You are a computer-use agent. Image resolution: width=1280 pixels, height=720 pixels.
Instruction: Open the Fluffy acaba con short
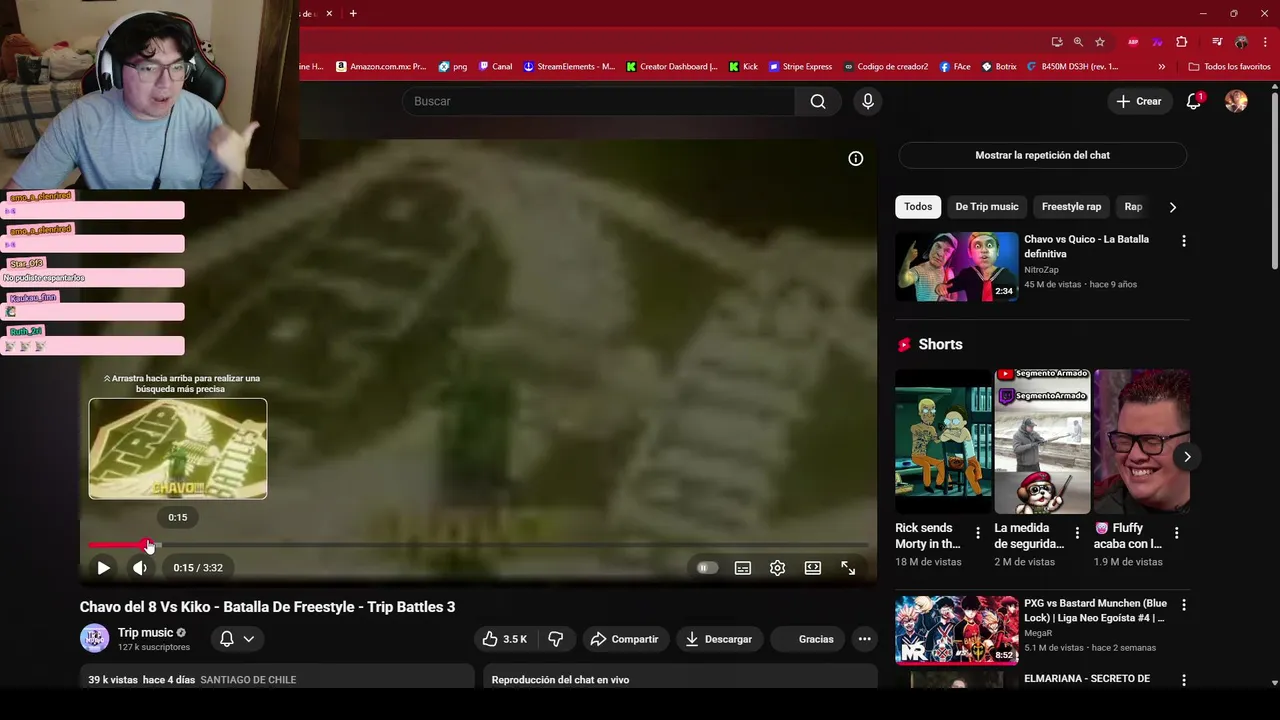pos(1142,441)
